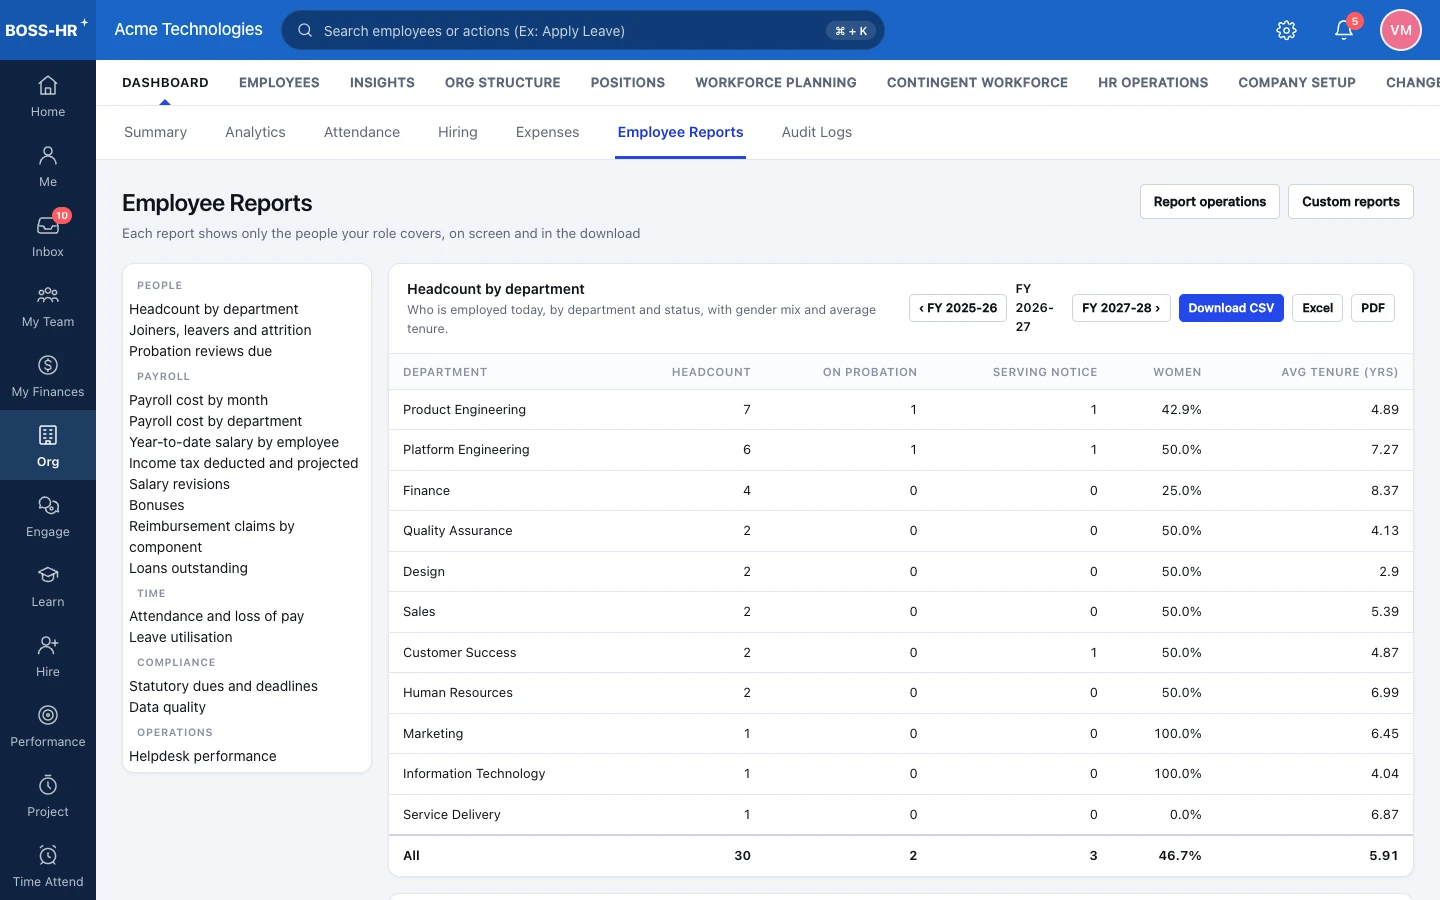Open the Loans outstanding report
Screen dimensions: 1440x900
[x=188, y=568]
